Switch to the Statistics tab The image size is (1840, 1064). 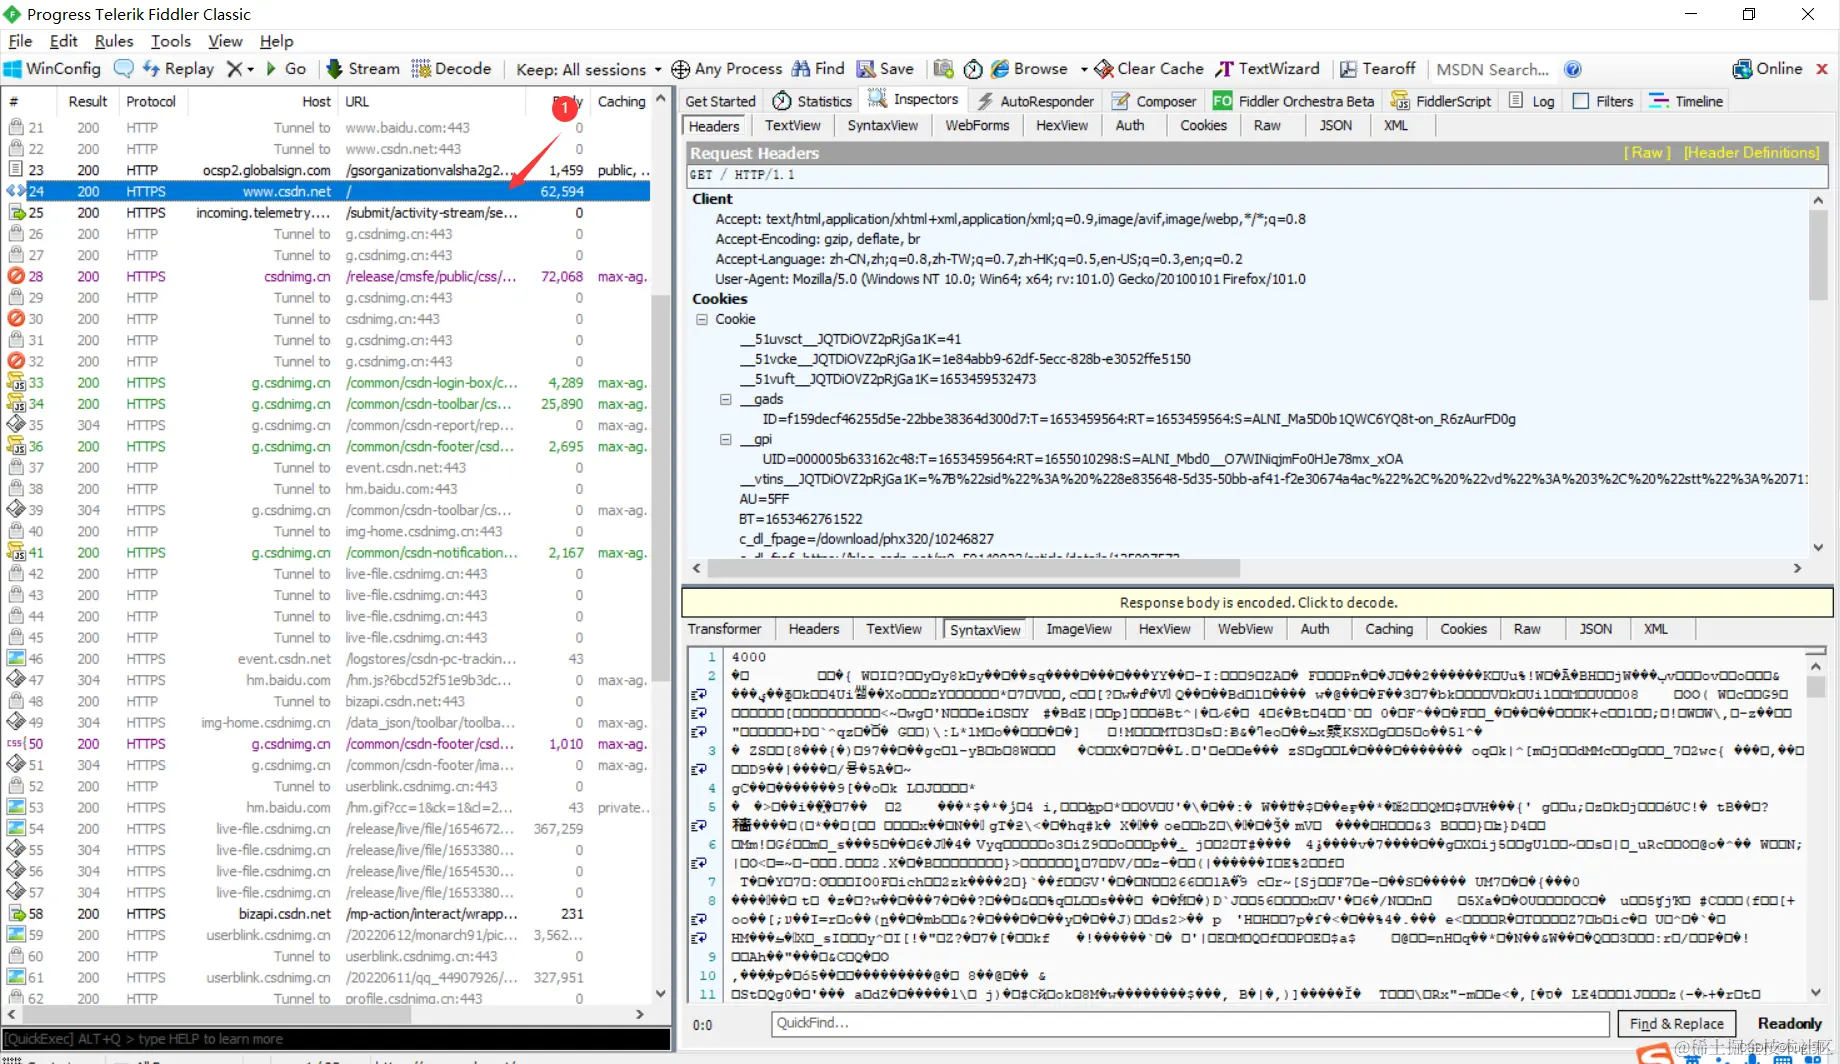point(812,101)
